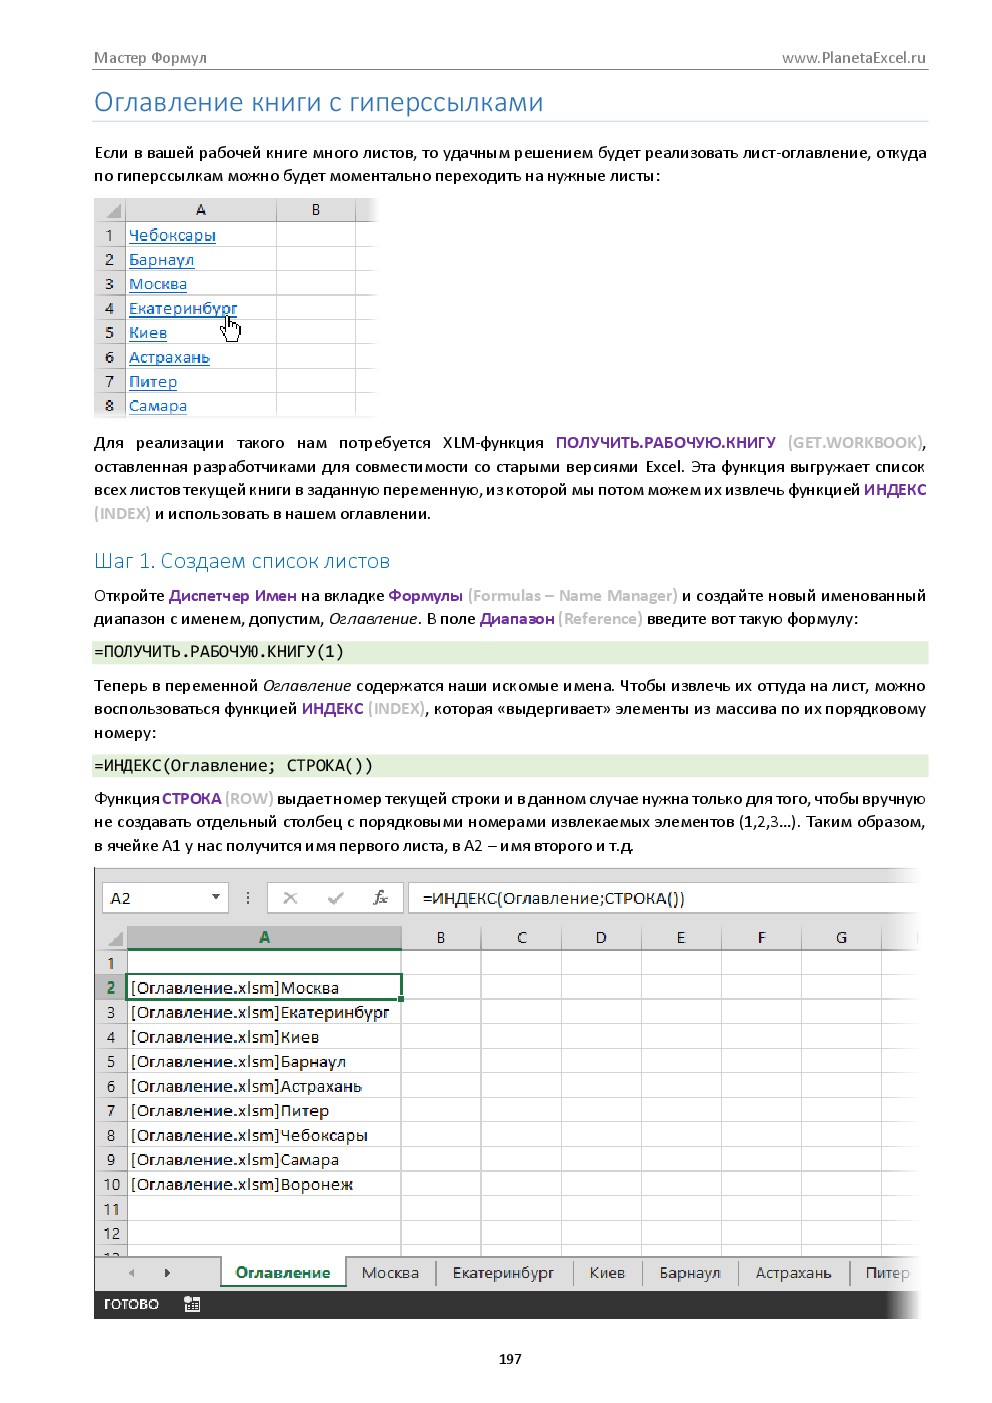Select row 11 header in lower spreadsheet
Image resolution: width=992 pixels, height=1403 pixels.
tap(111, 1209)
